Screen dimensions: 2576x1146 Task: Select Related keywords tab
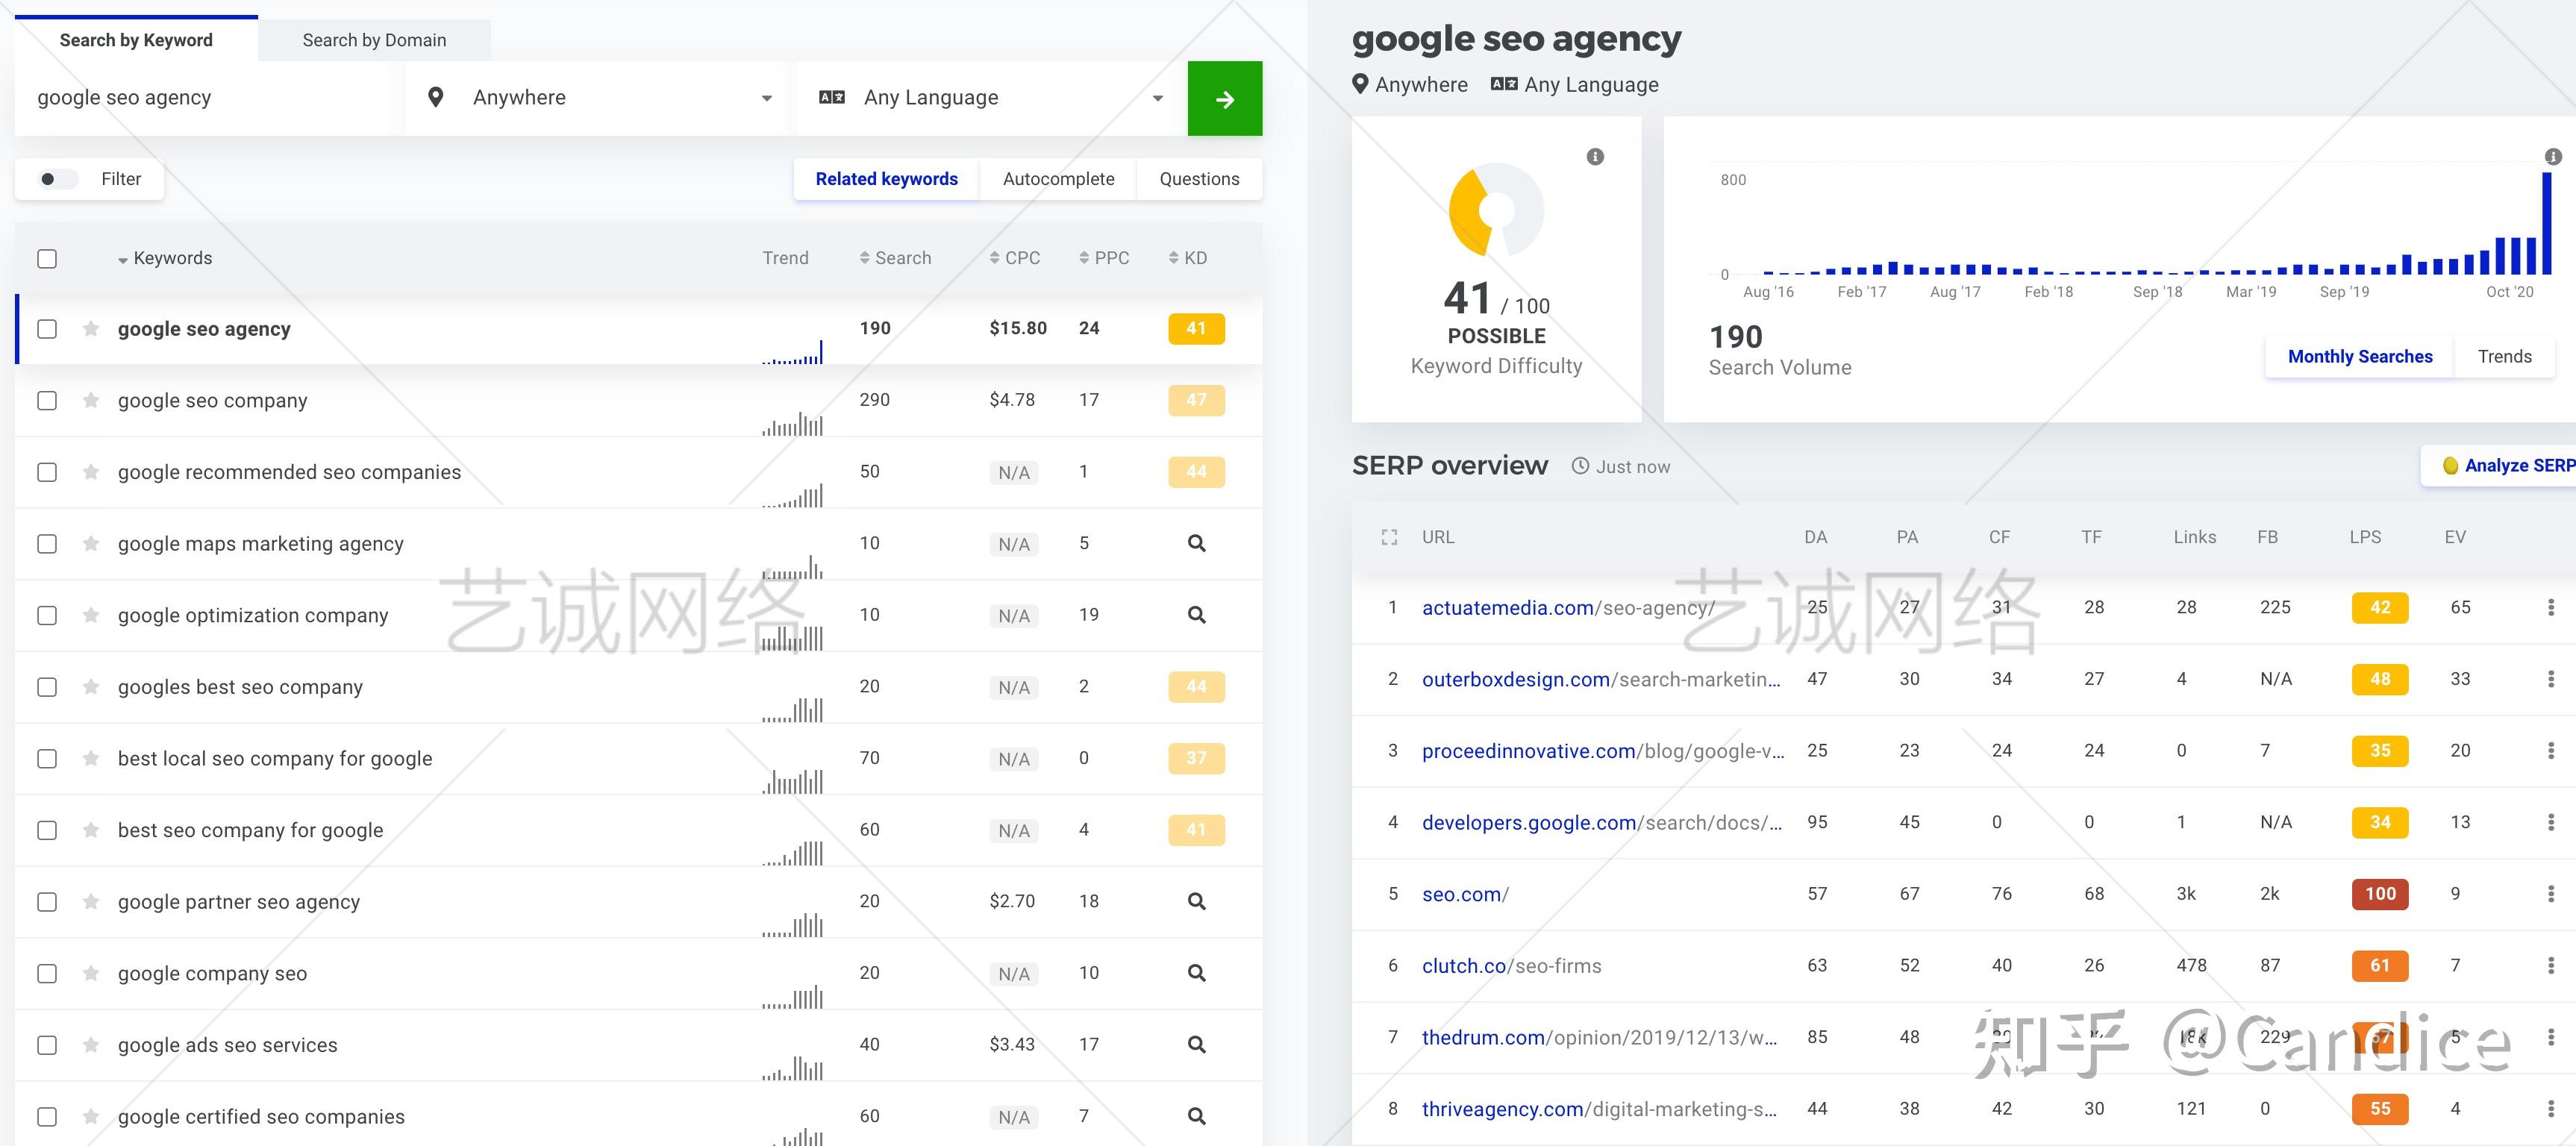[886, 179]
